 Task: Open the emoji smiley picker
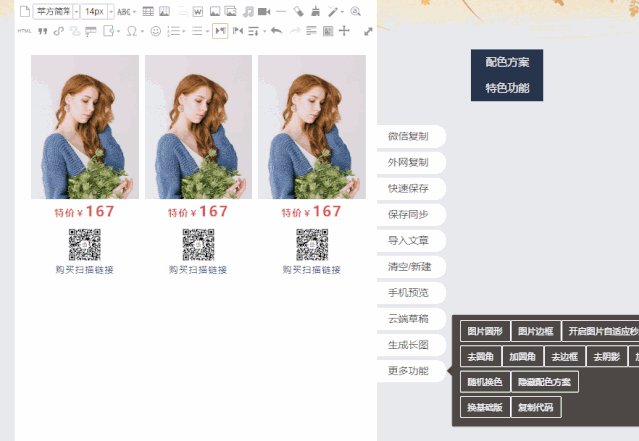tap(156, 31)
